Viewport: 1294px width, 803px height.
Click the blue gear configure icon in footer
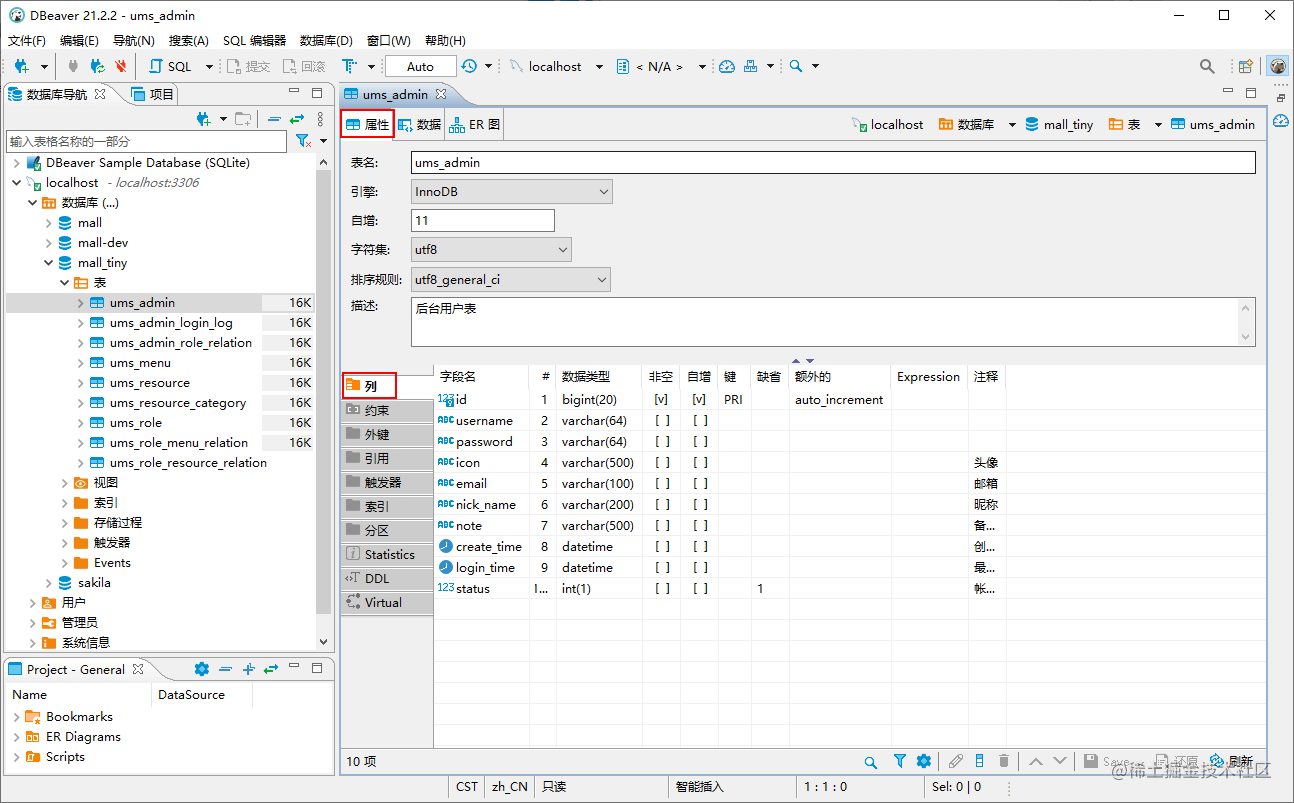[x=923, y=762]
